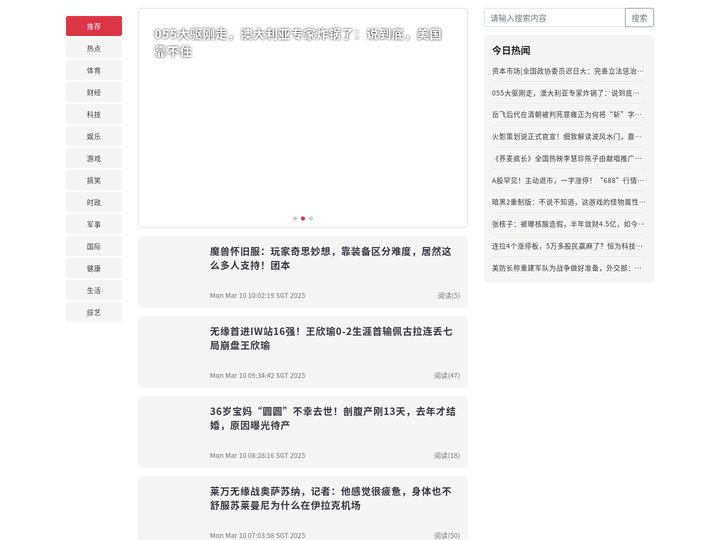Switch to the 体育 category
Screen dimensions: 720x540
pos(94,70)
